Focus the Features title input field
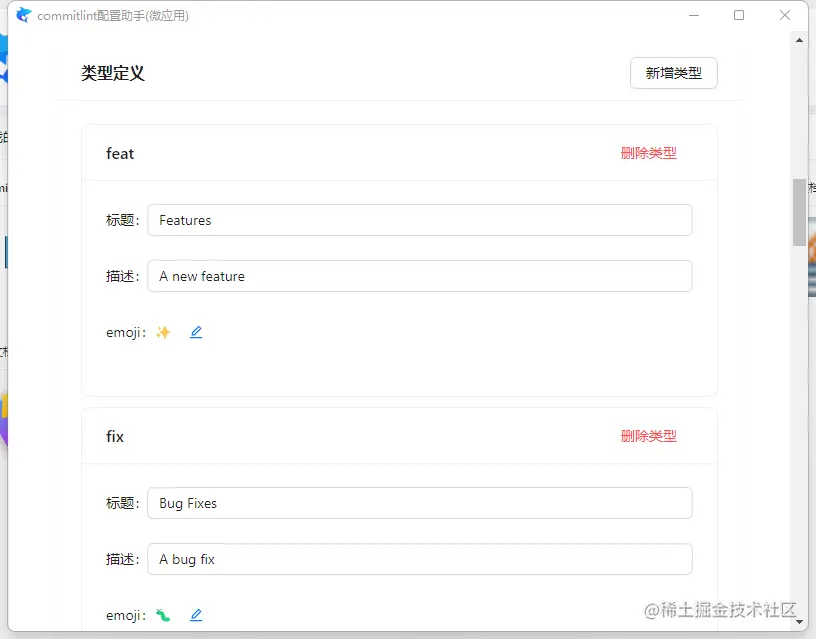 pyautogui.click(x=419, y=220)
